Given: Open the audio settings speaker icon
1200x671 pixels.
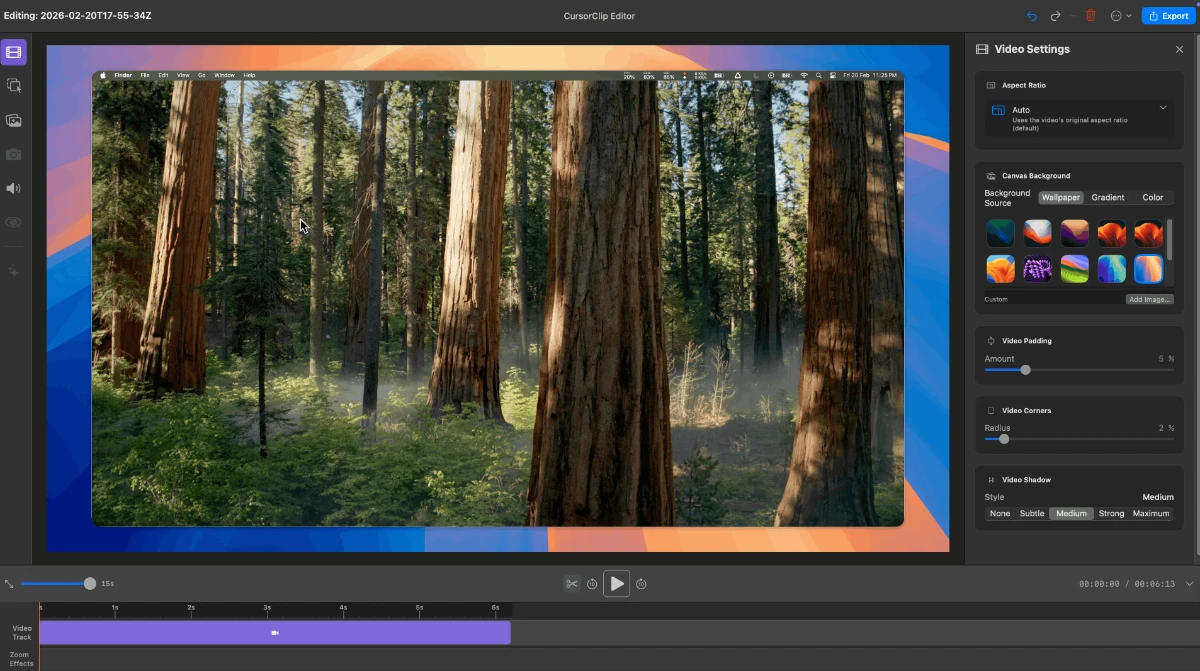Looking at the screenshot, I should click(14, 188).
